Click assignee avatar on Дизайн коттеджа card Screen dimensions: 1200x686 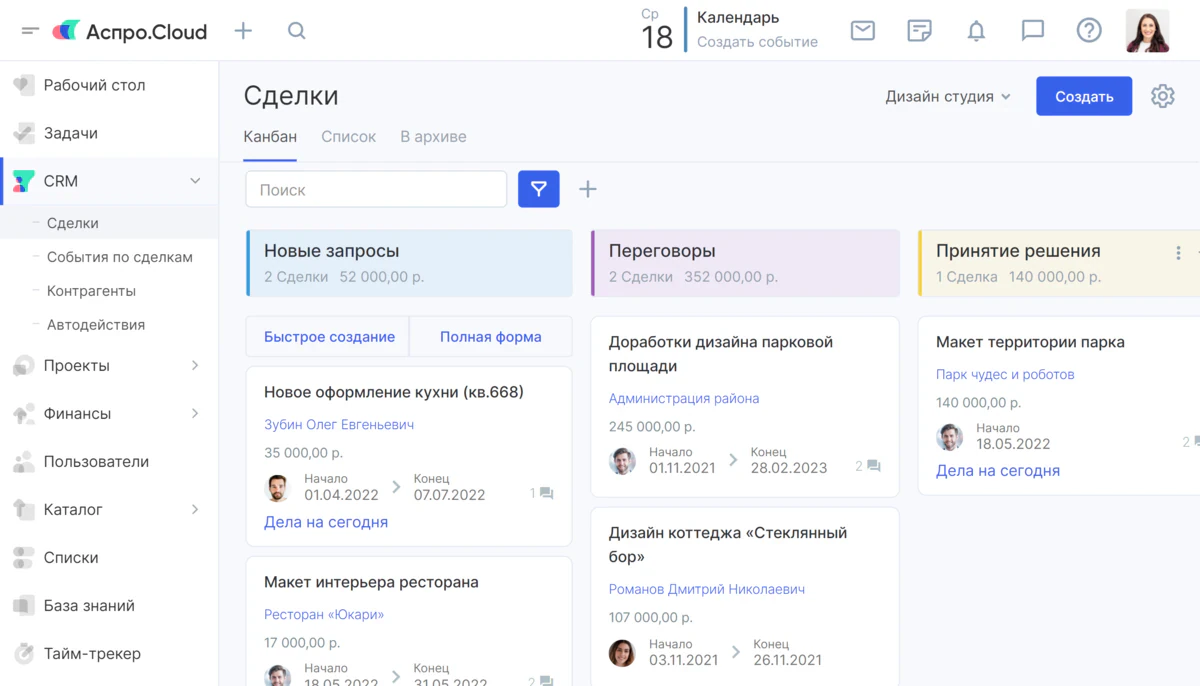(x=622, y=653)
